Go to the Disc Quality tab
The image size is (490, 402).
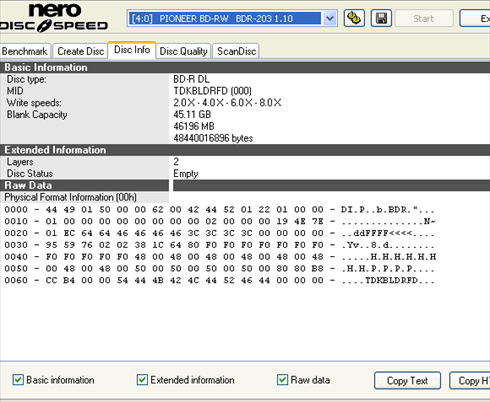pos(183,51)
